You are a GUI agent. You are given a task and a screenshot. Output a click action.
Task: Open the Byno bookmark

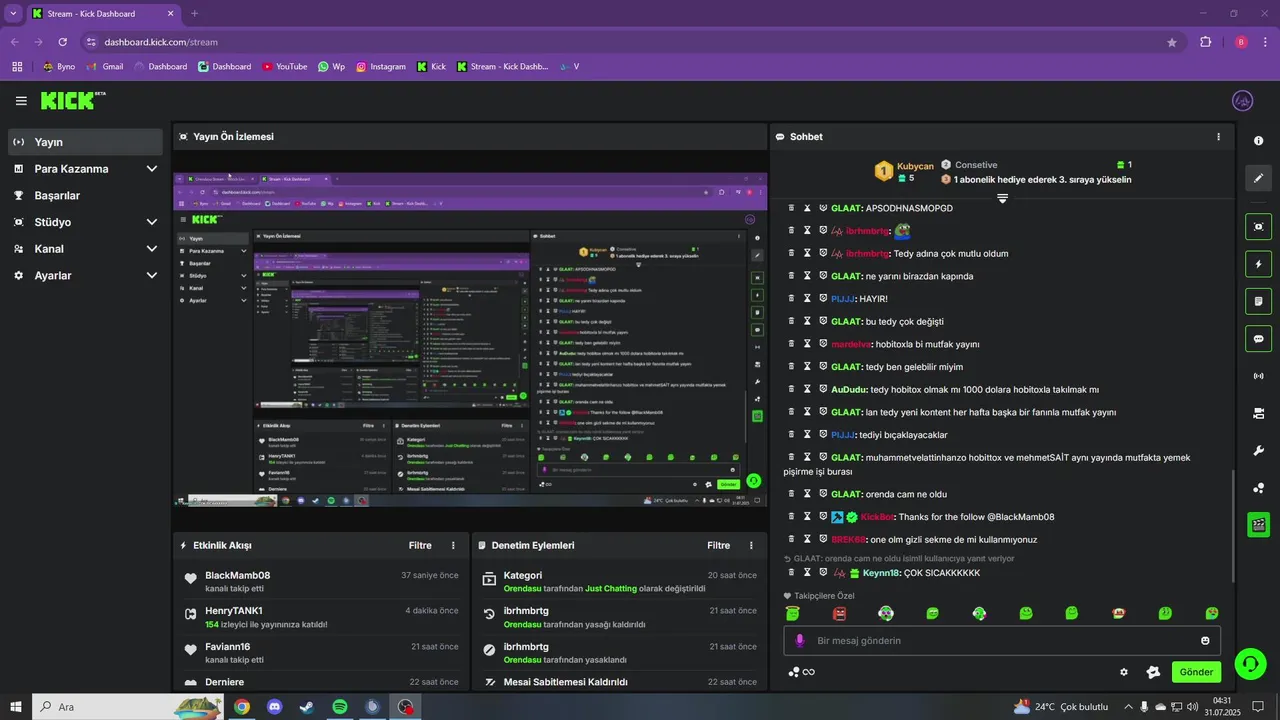[59, 66]
